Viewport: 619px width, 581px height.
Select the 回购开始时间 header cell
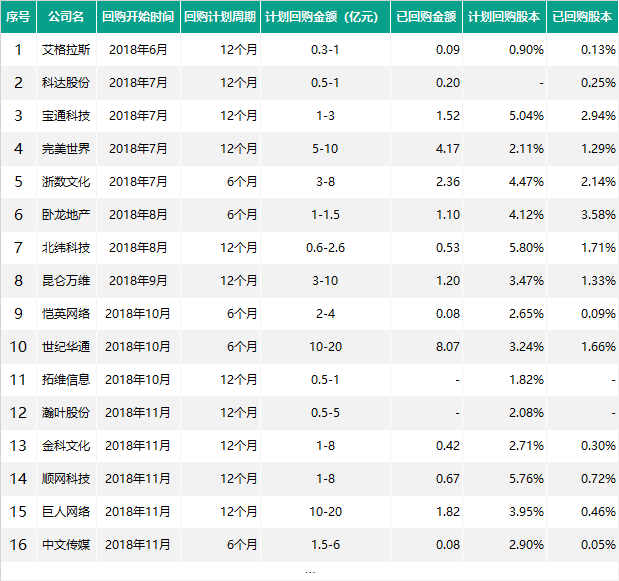pos(138,17)
